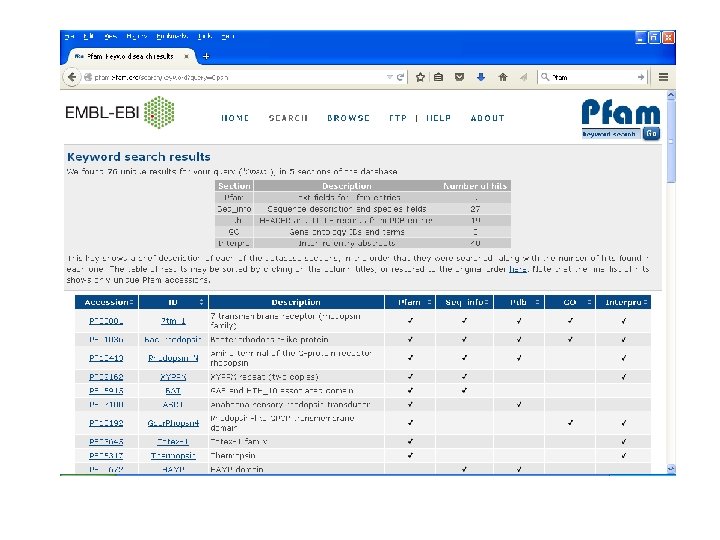
Task: Open the URL history dropdown arrow
Action: (389, 77)
